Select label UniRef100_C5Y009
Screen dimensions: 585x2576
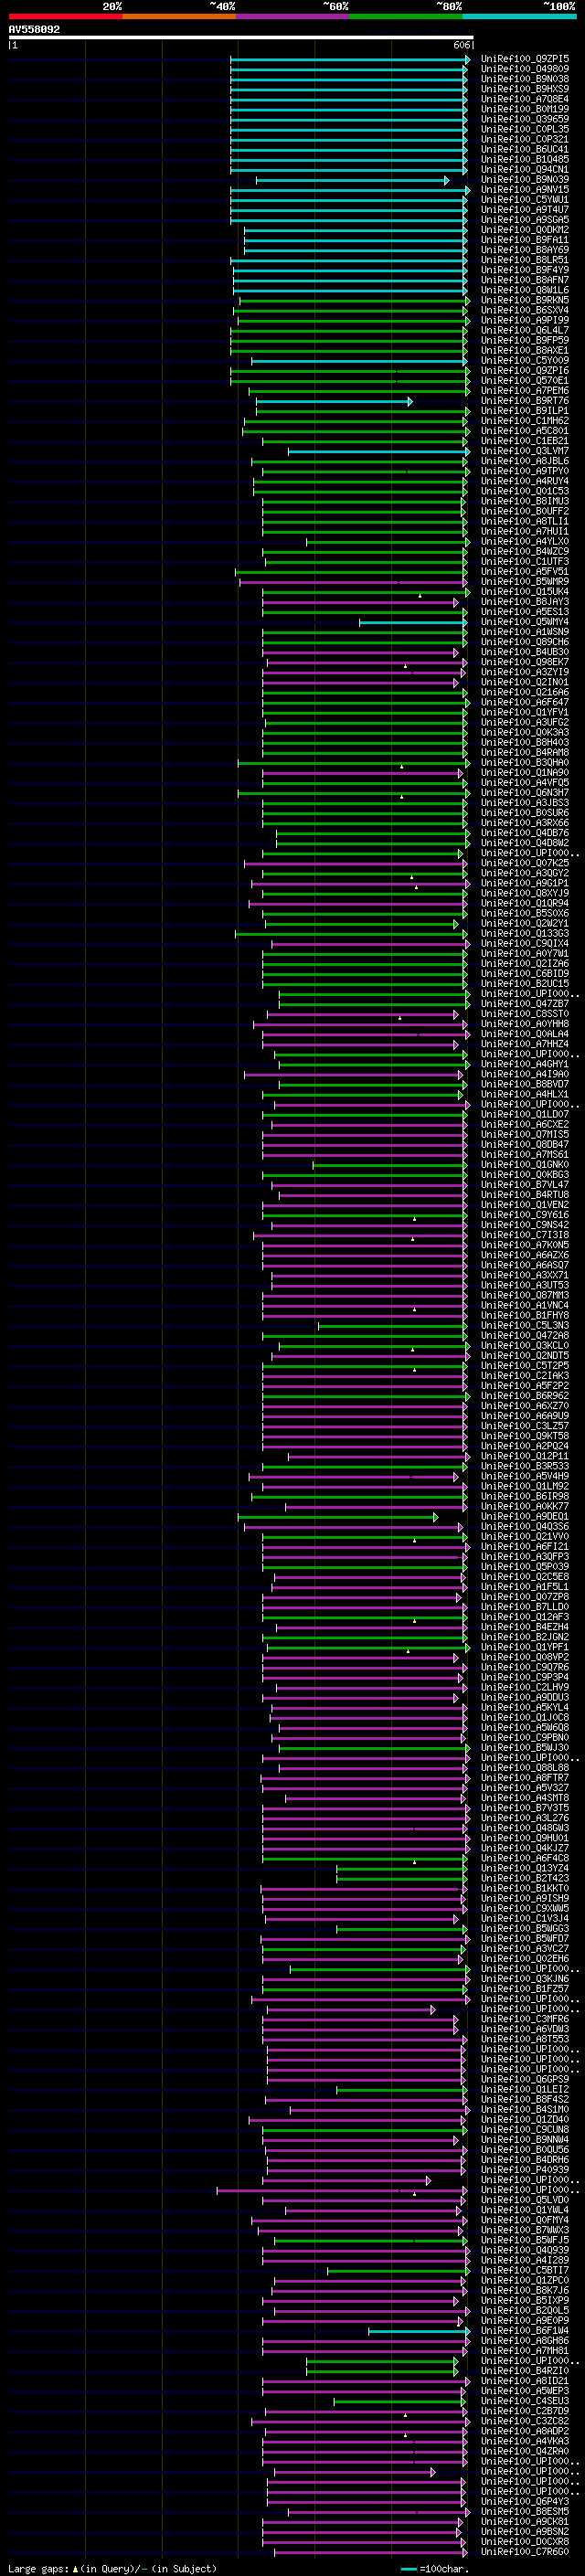point(525,361)
